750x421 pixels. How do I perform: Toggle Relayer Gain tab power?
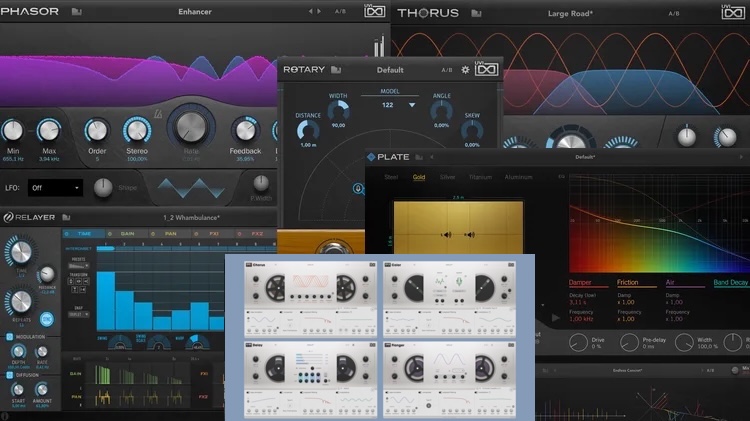tap(110, 234)
